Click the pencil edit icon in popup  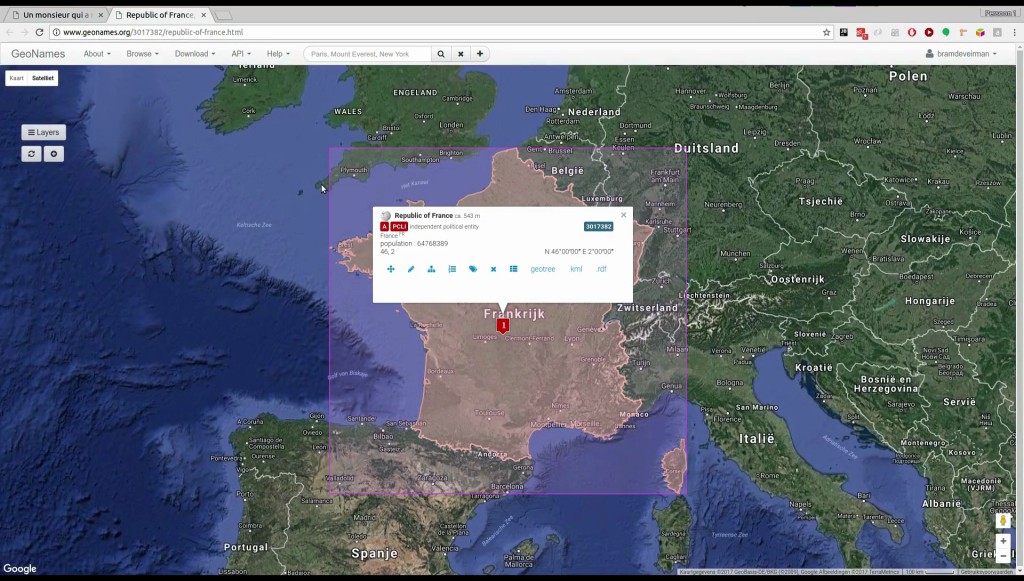(x=411, y=269)
